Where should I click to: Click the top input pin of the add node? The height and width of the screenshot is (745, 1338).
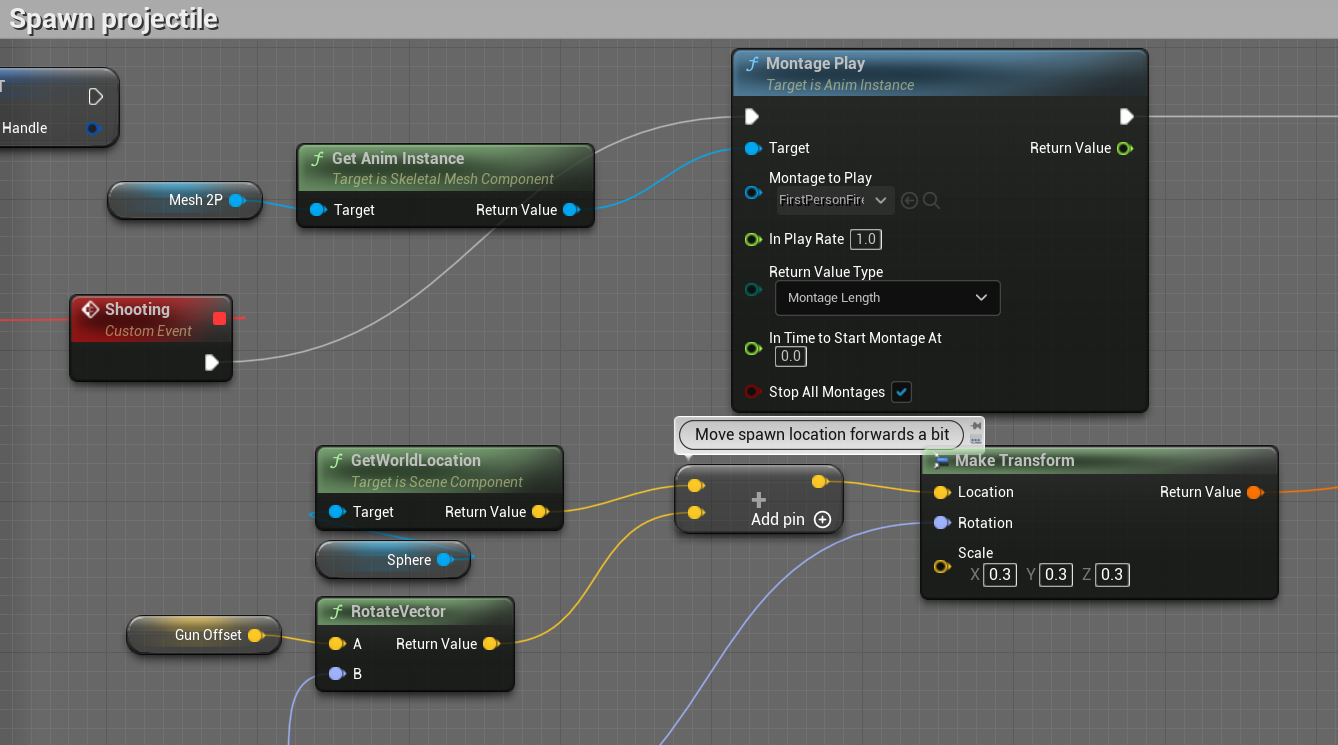[695, 485]
